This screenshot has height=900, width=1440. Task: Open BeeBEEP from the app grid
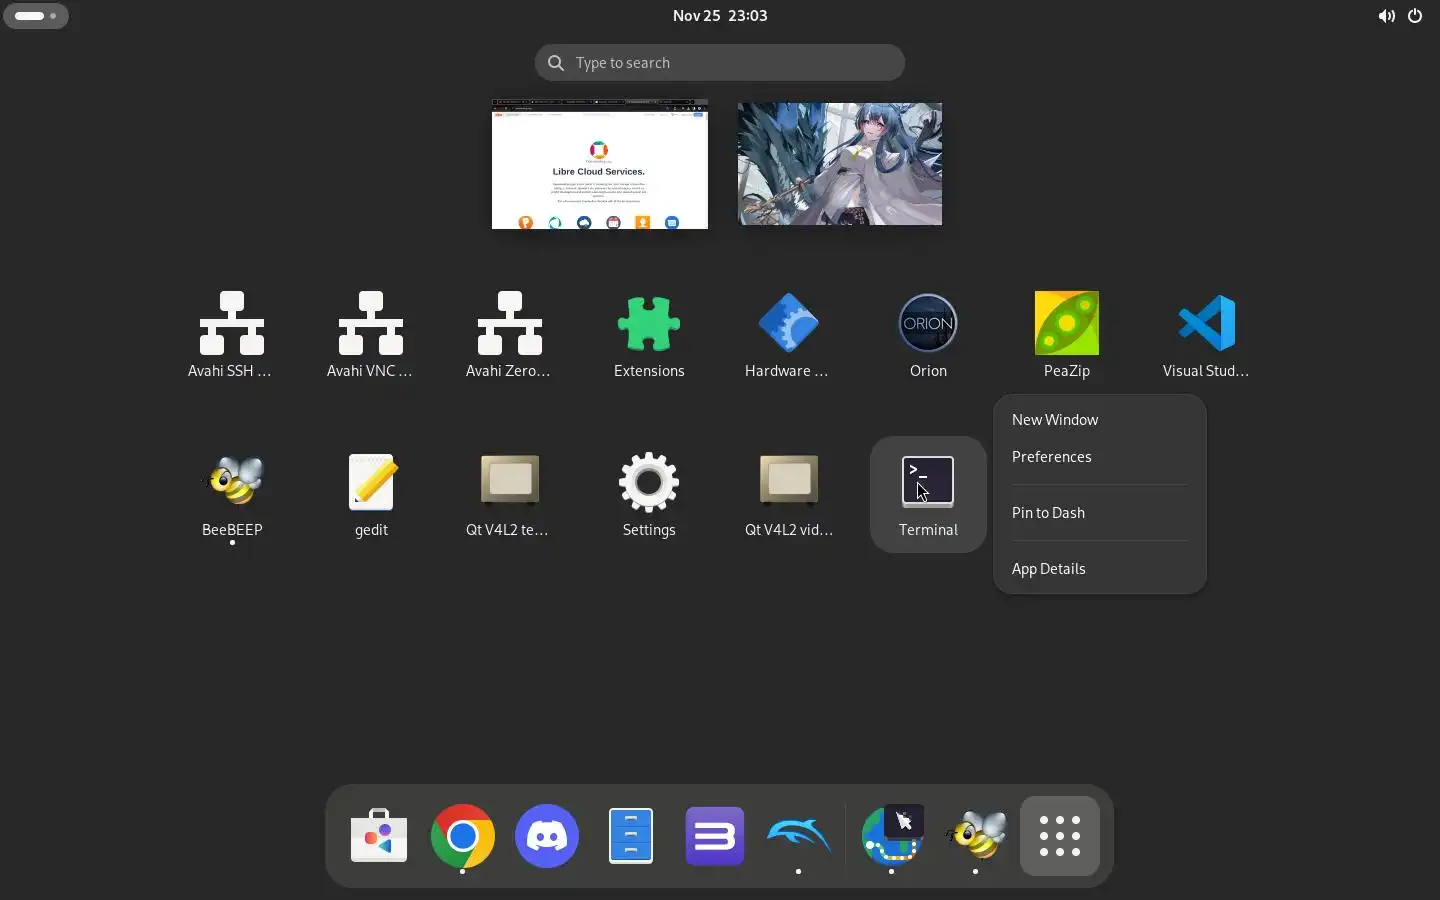pyautogui.click(x=232, y=495)
